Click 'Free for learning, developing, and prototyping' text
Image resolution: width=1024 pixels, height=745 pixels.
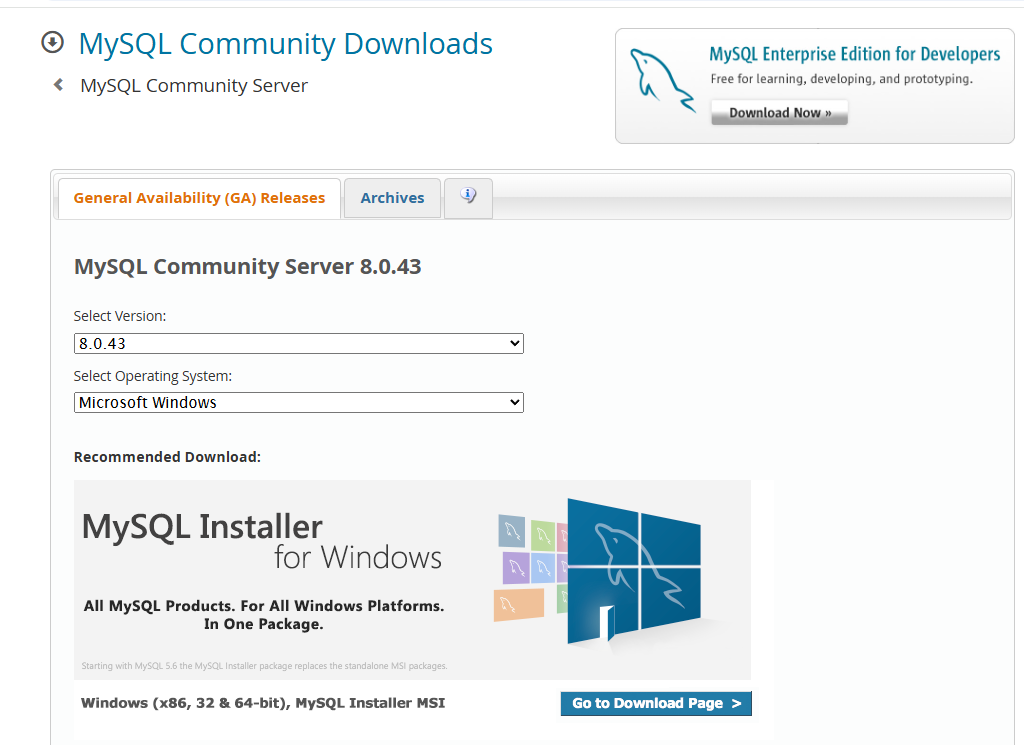[x=842, y=79]
